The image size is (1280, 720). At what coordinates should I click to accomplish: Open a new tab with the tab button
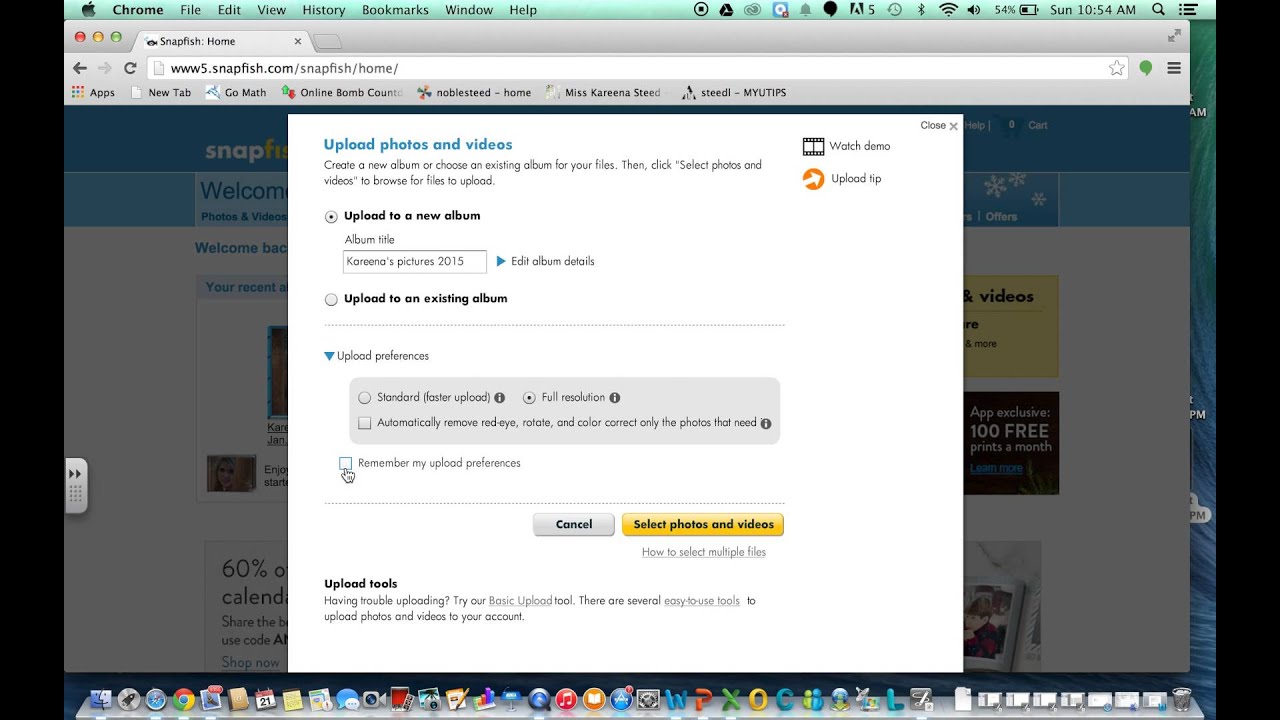click(x=327, y=42)
